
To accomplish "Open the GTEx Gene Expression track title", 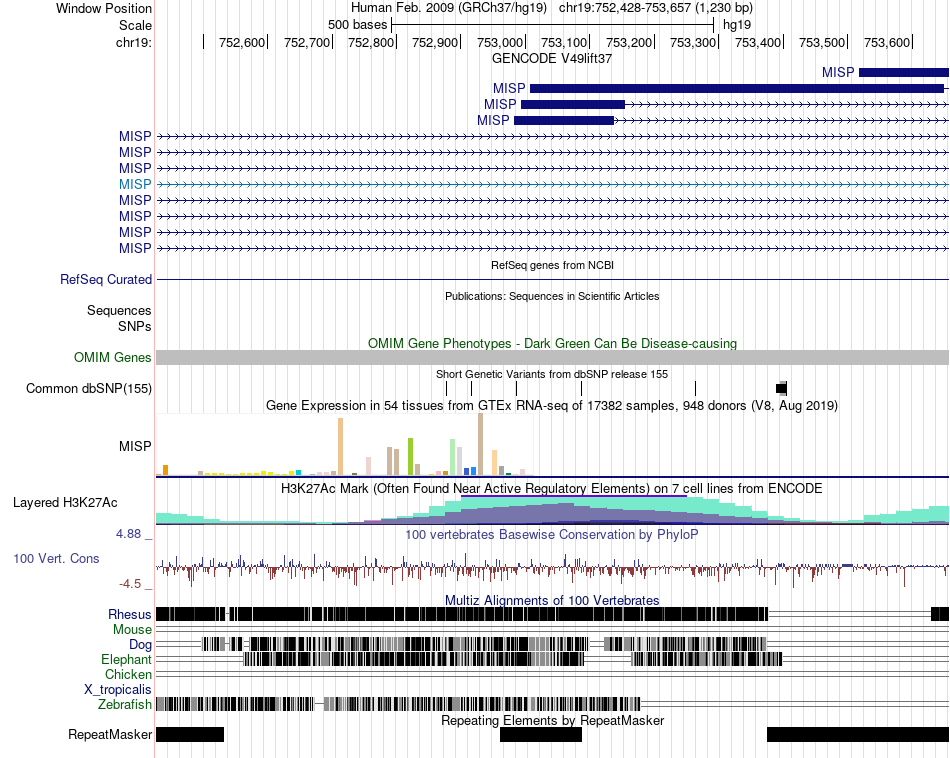I will [552, 405].
